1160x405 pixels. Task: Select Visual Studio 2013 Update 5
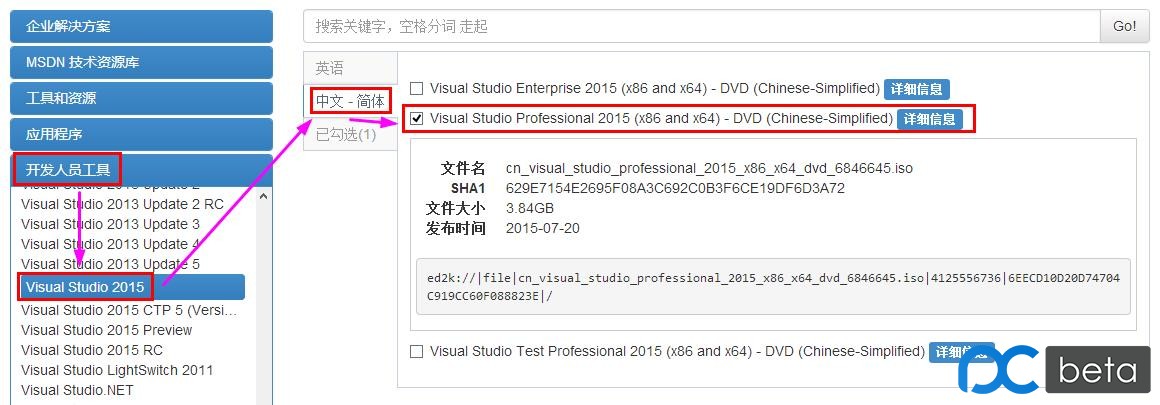tap(111, 264)
